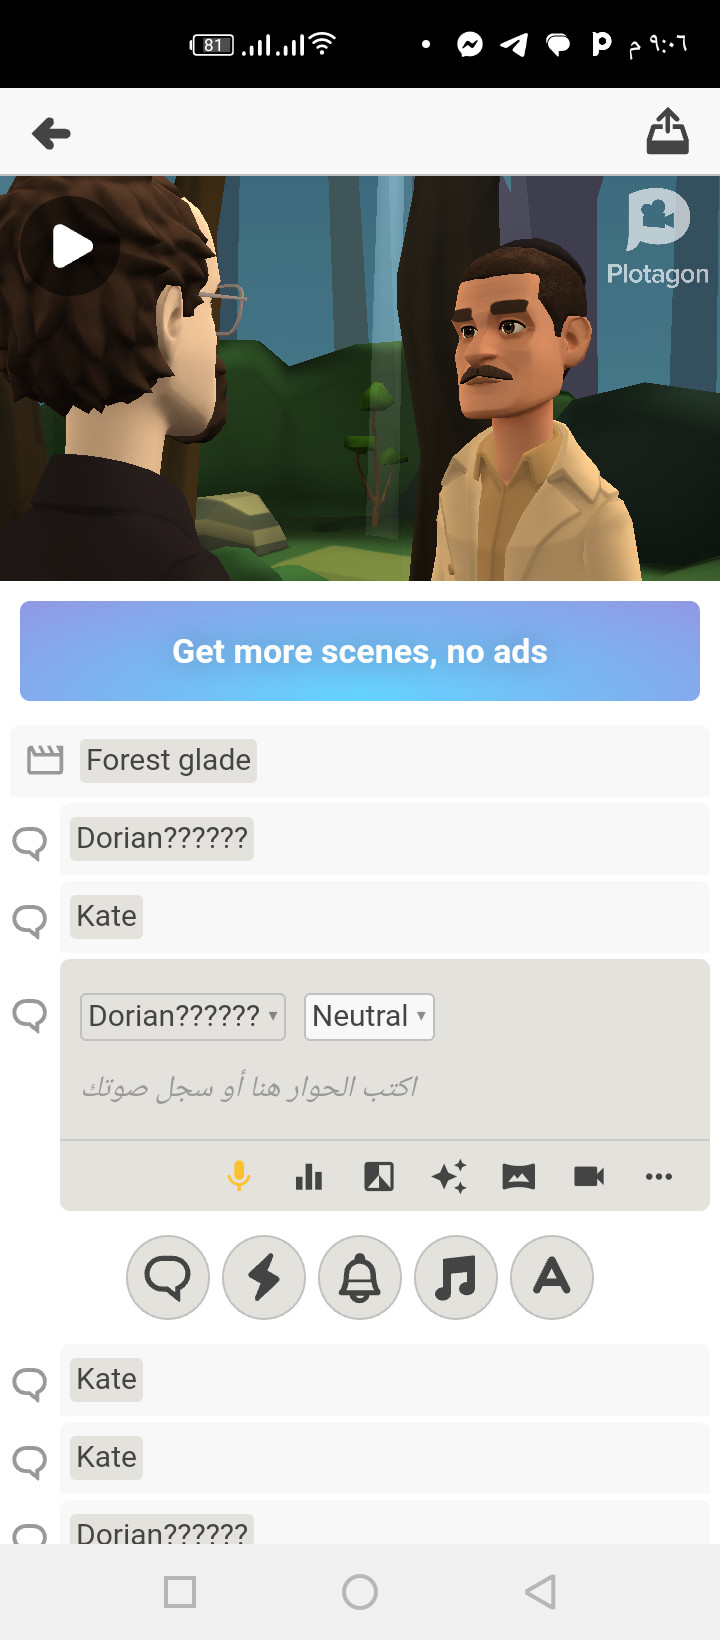Image resolution: width=720 pixels, height=1640 pixels.
Task: Tap the yellow microphone record icon
Action: coord(239,1176)
